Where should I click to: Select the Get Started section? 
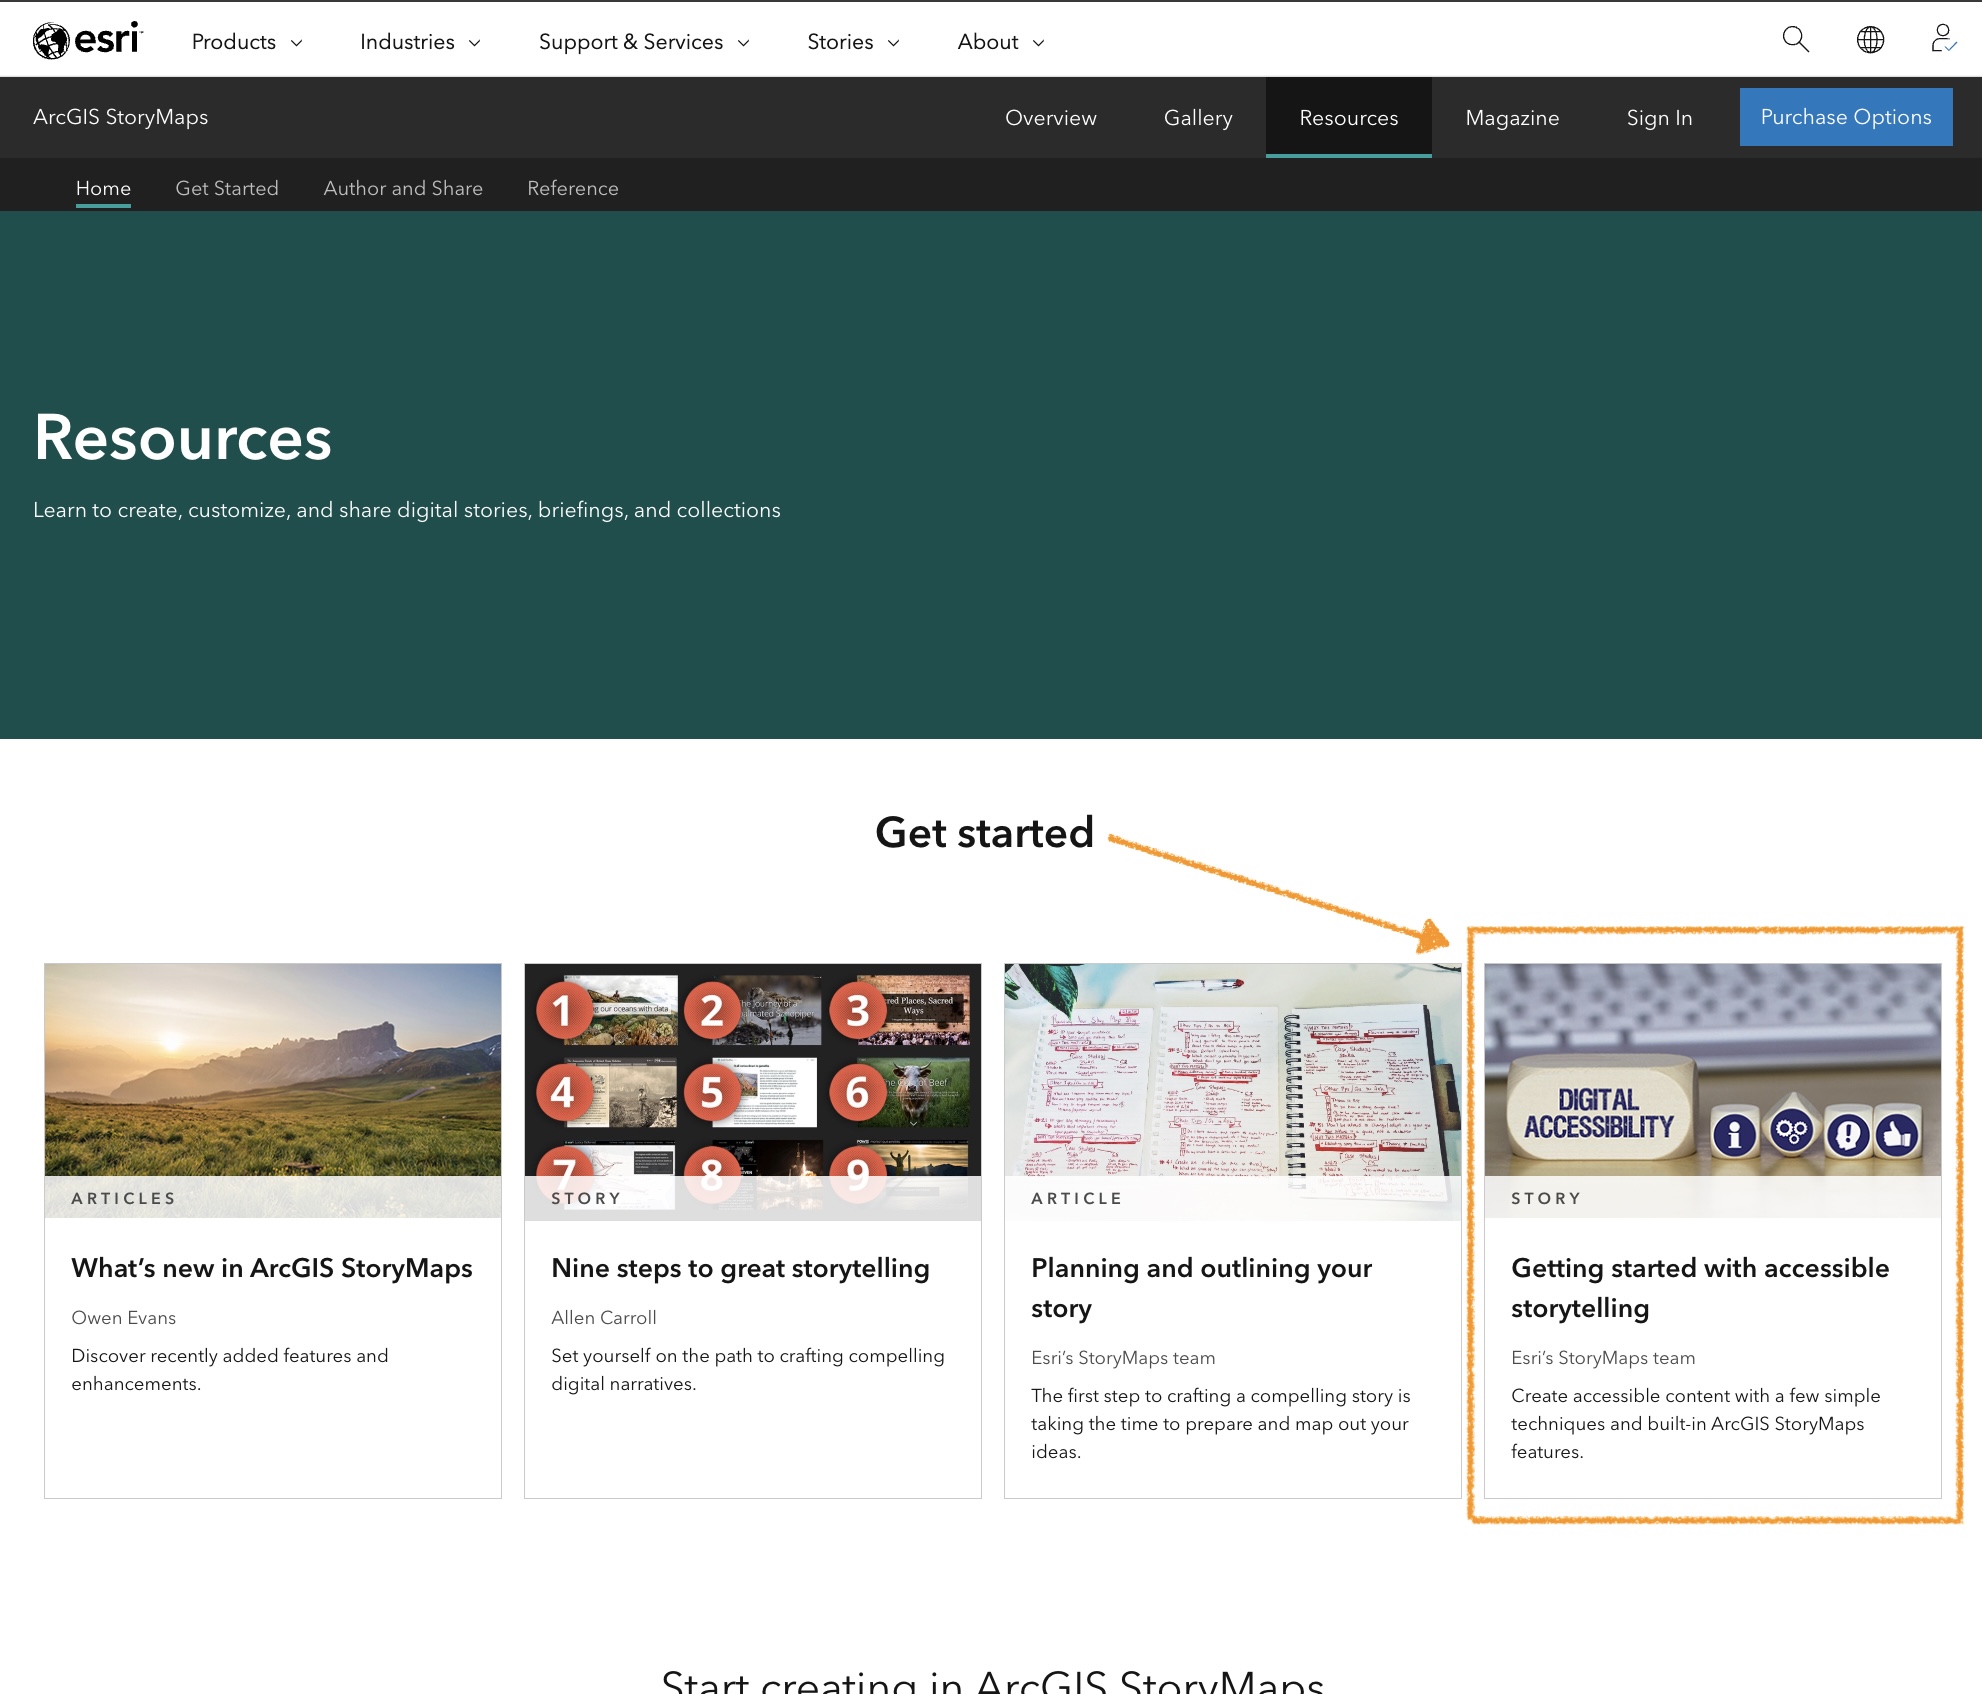pyautogui.click(x=227, y=188)
